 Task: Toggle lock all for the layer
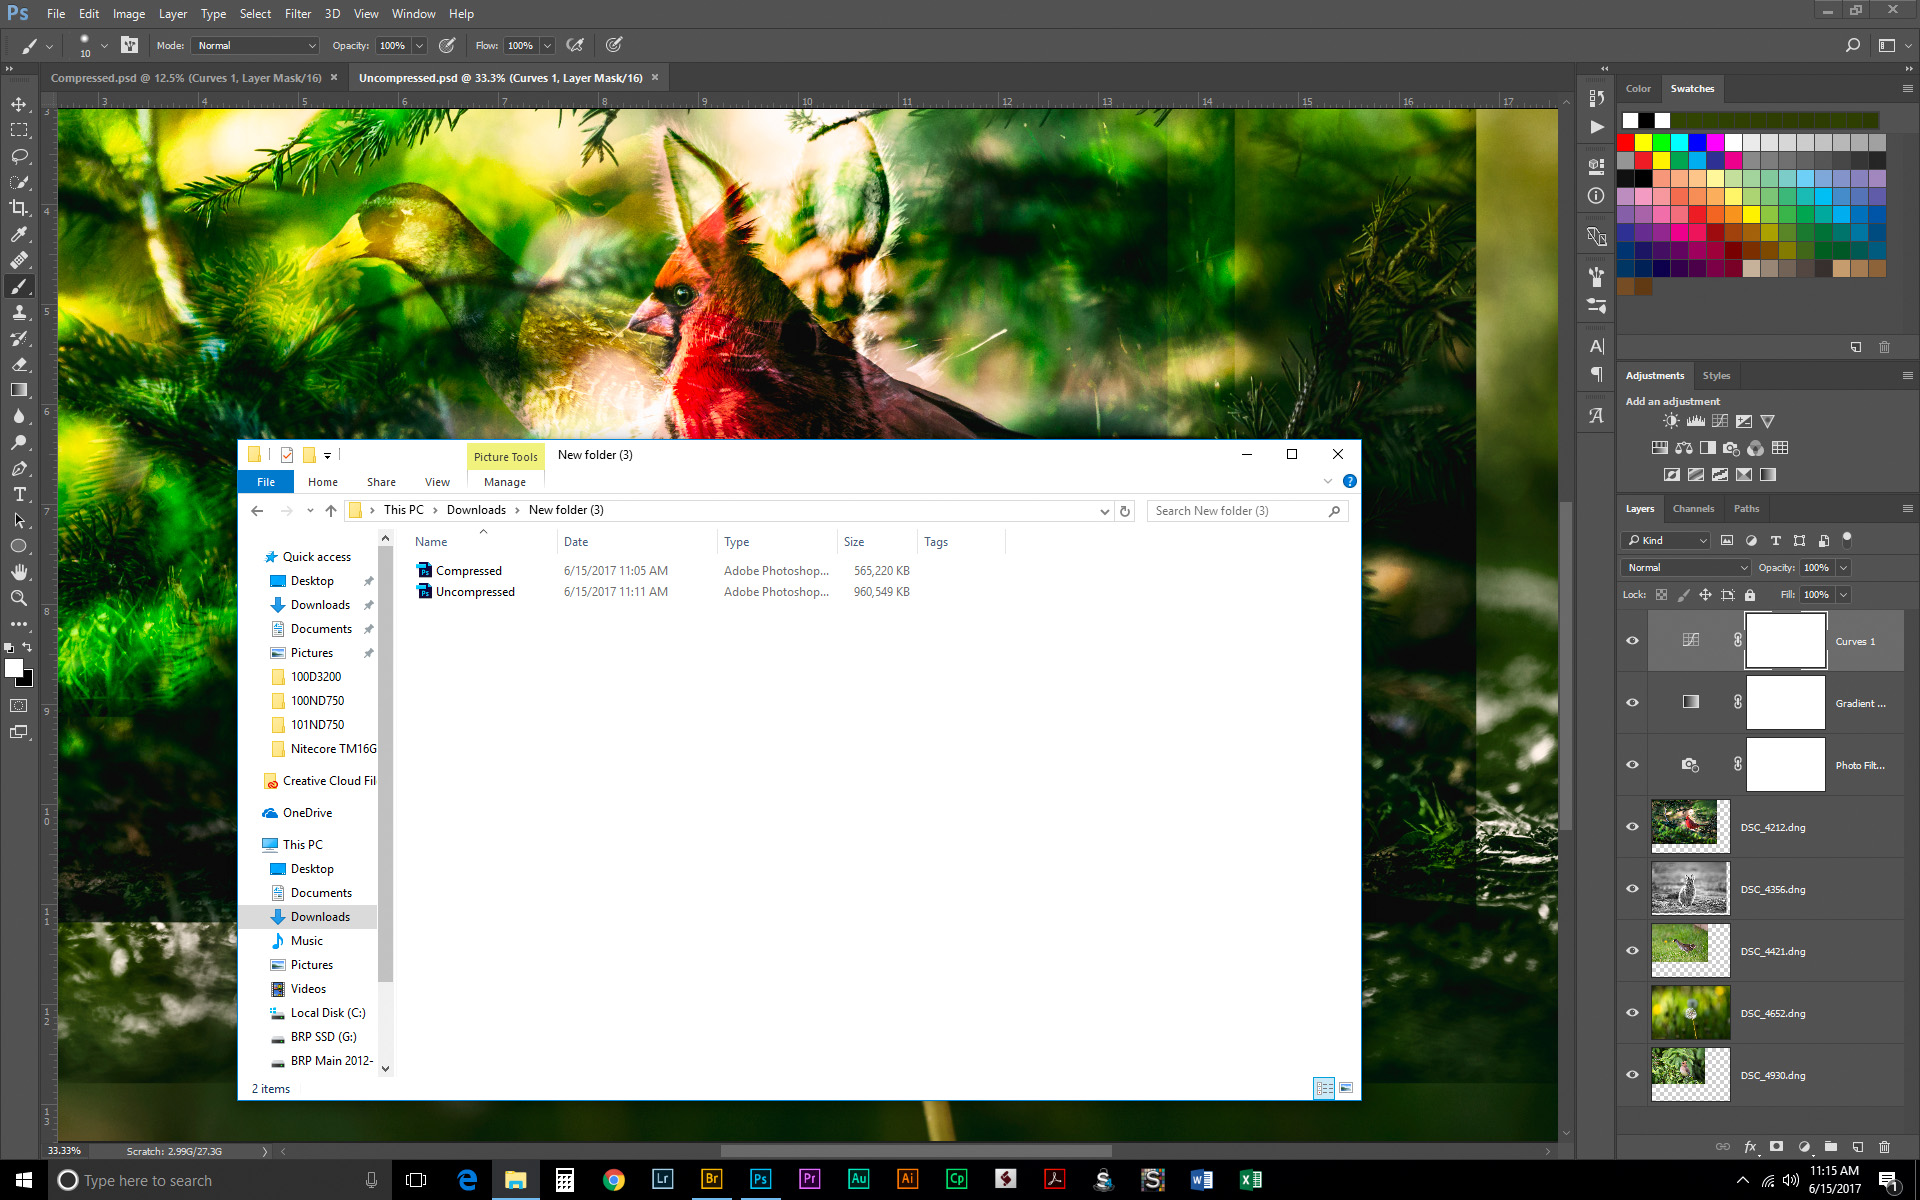(x=1750, y=595)
